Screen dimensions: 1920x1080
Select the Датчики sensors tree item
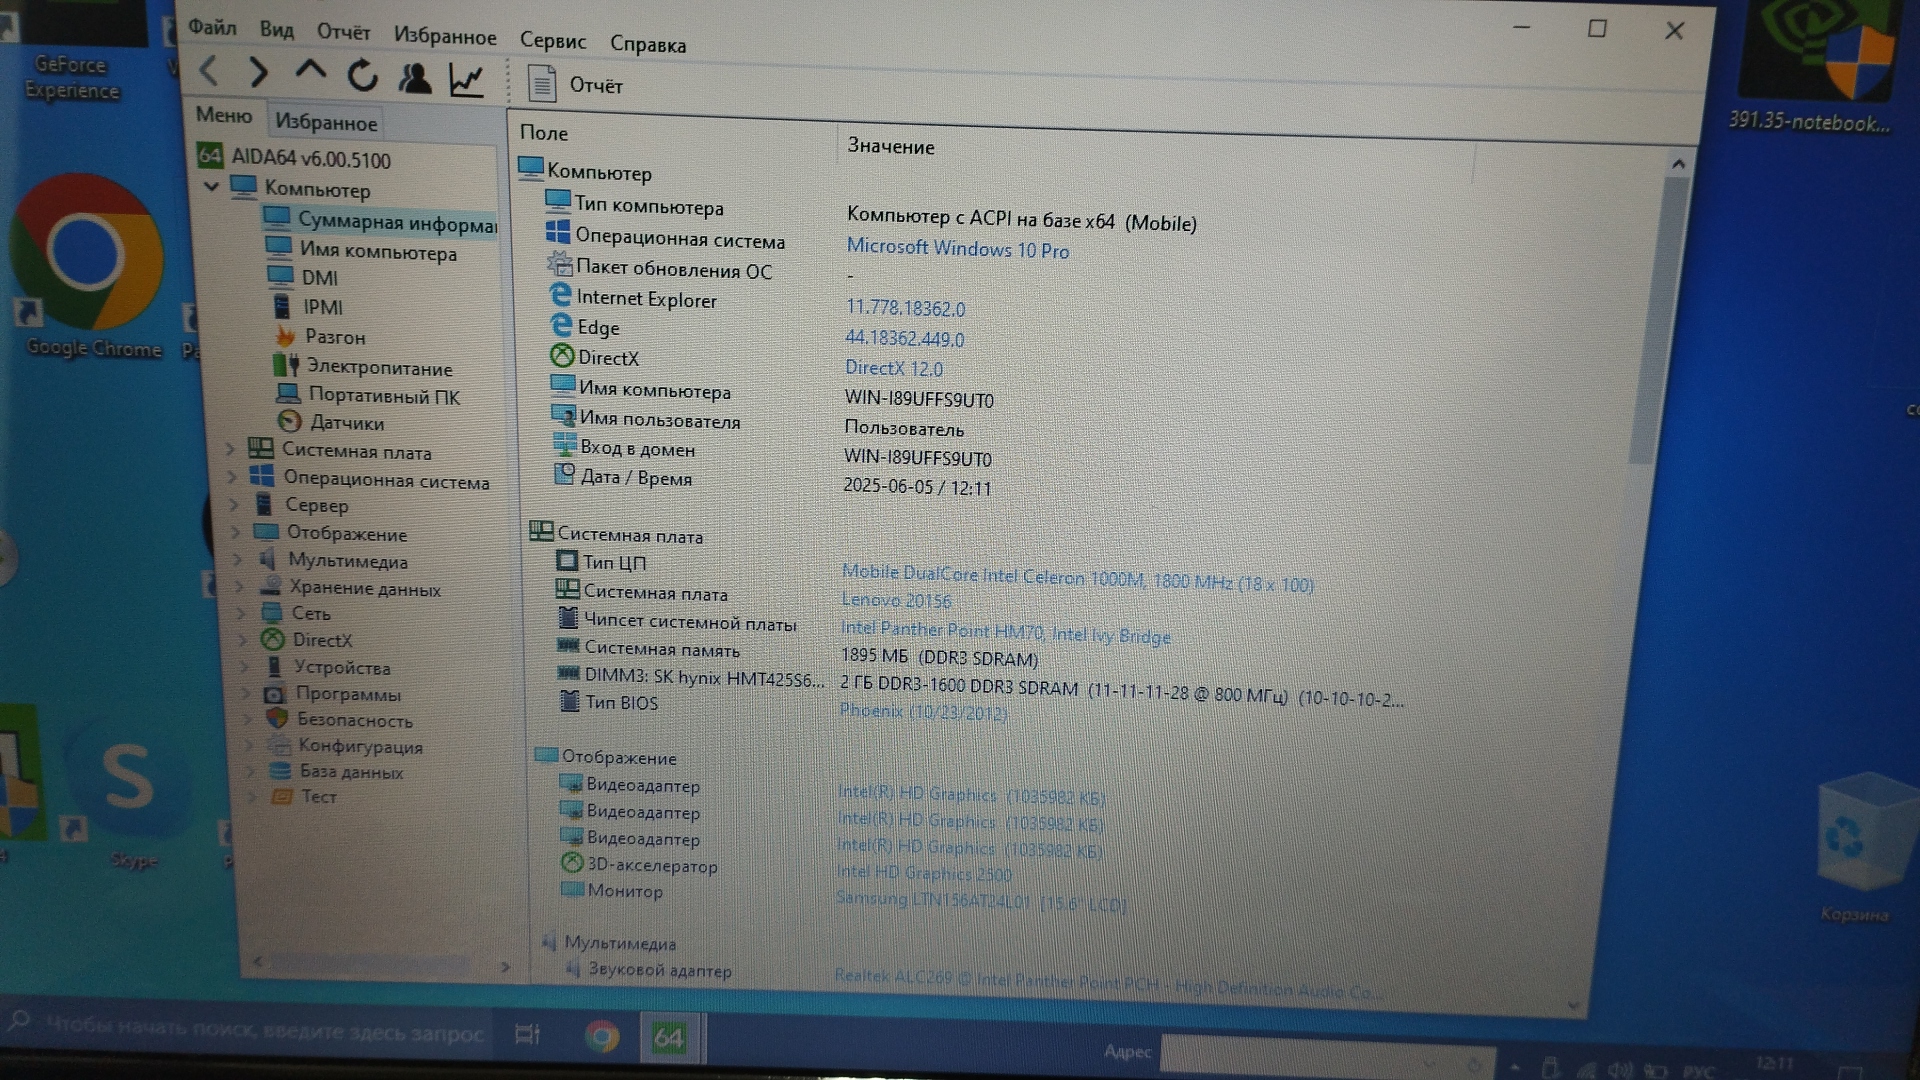coord(346,423)
